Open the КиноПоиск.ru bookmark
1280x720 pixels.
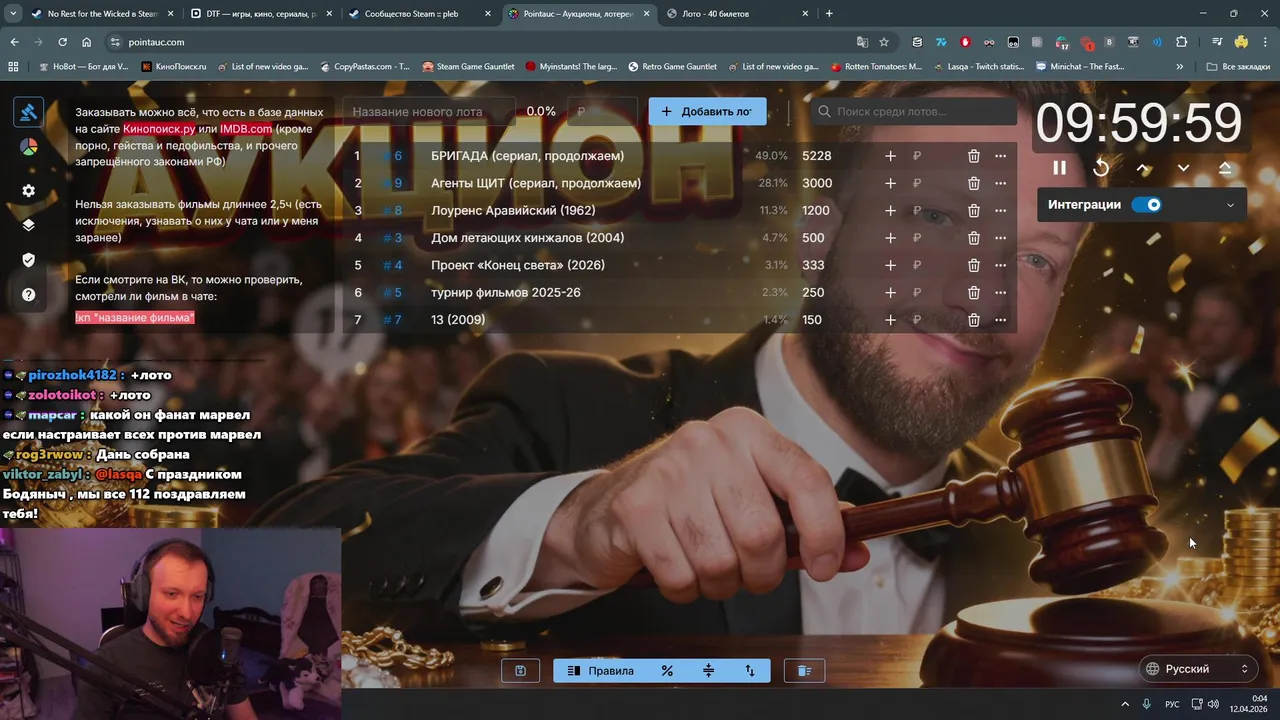[x=174, y=67]
